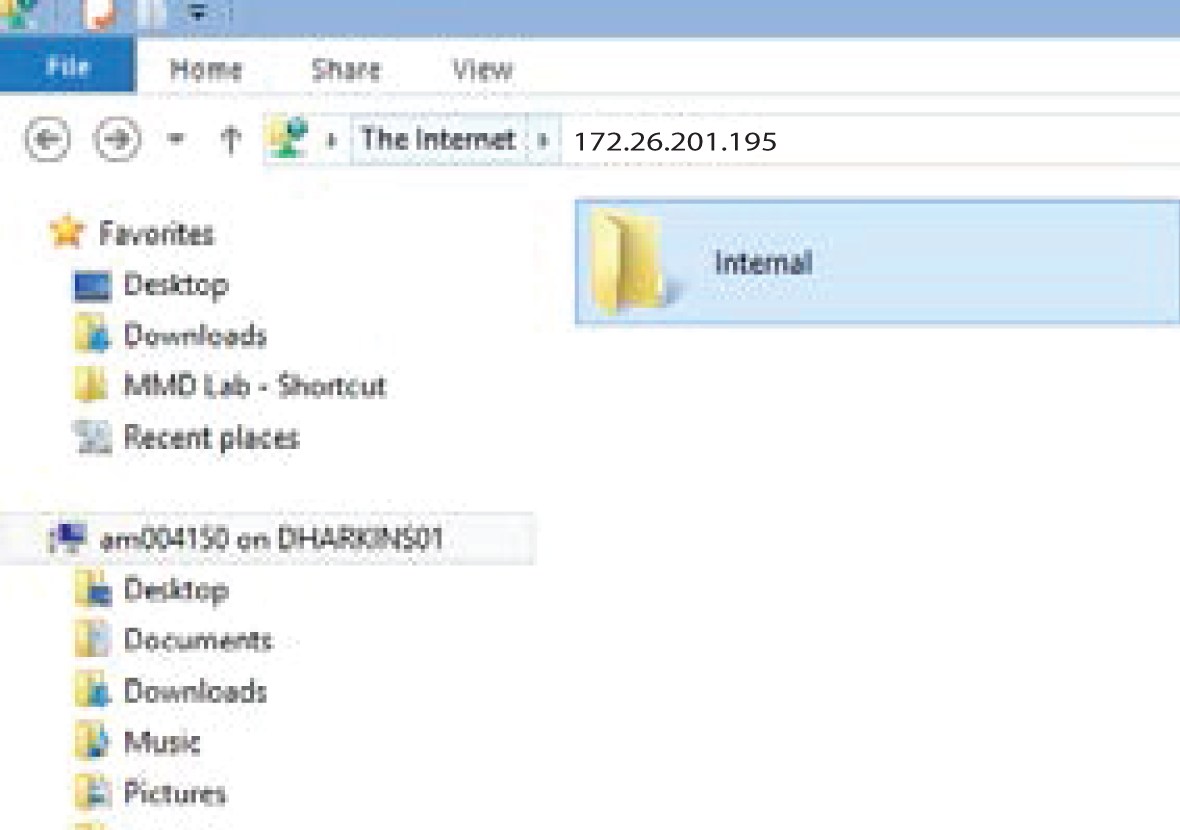
Task: Click the Back navigation arrow
Action: point(47,139)
